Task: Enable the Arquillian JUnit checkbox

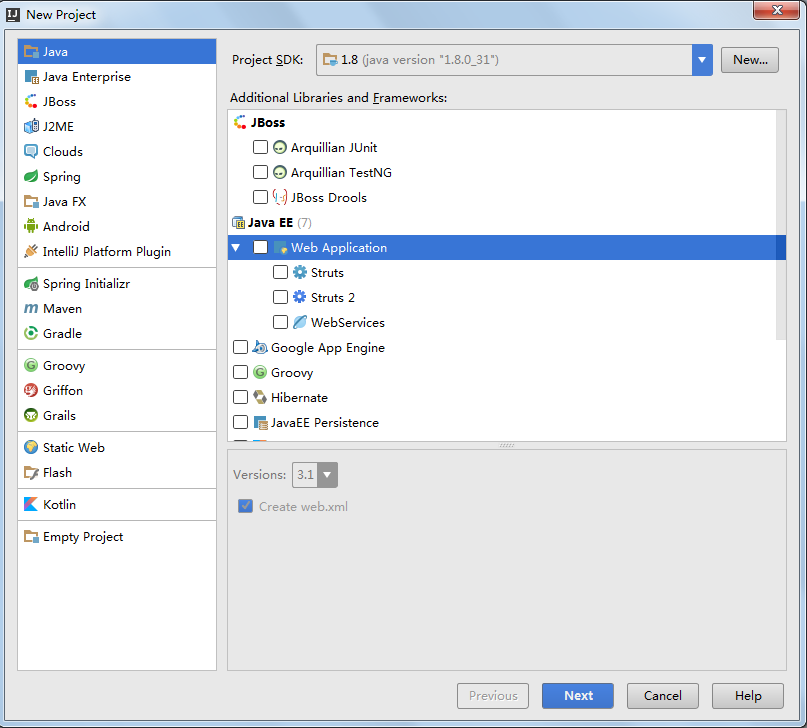Action: point(260,147)
